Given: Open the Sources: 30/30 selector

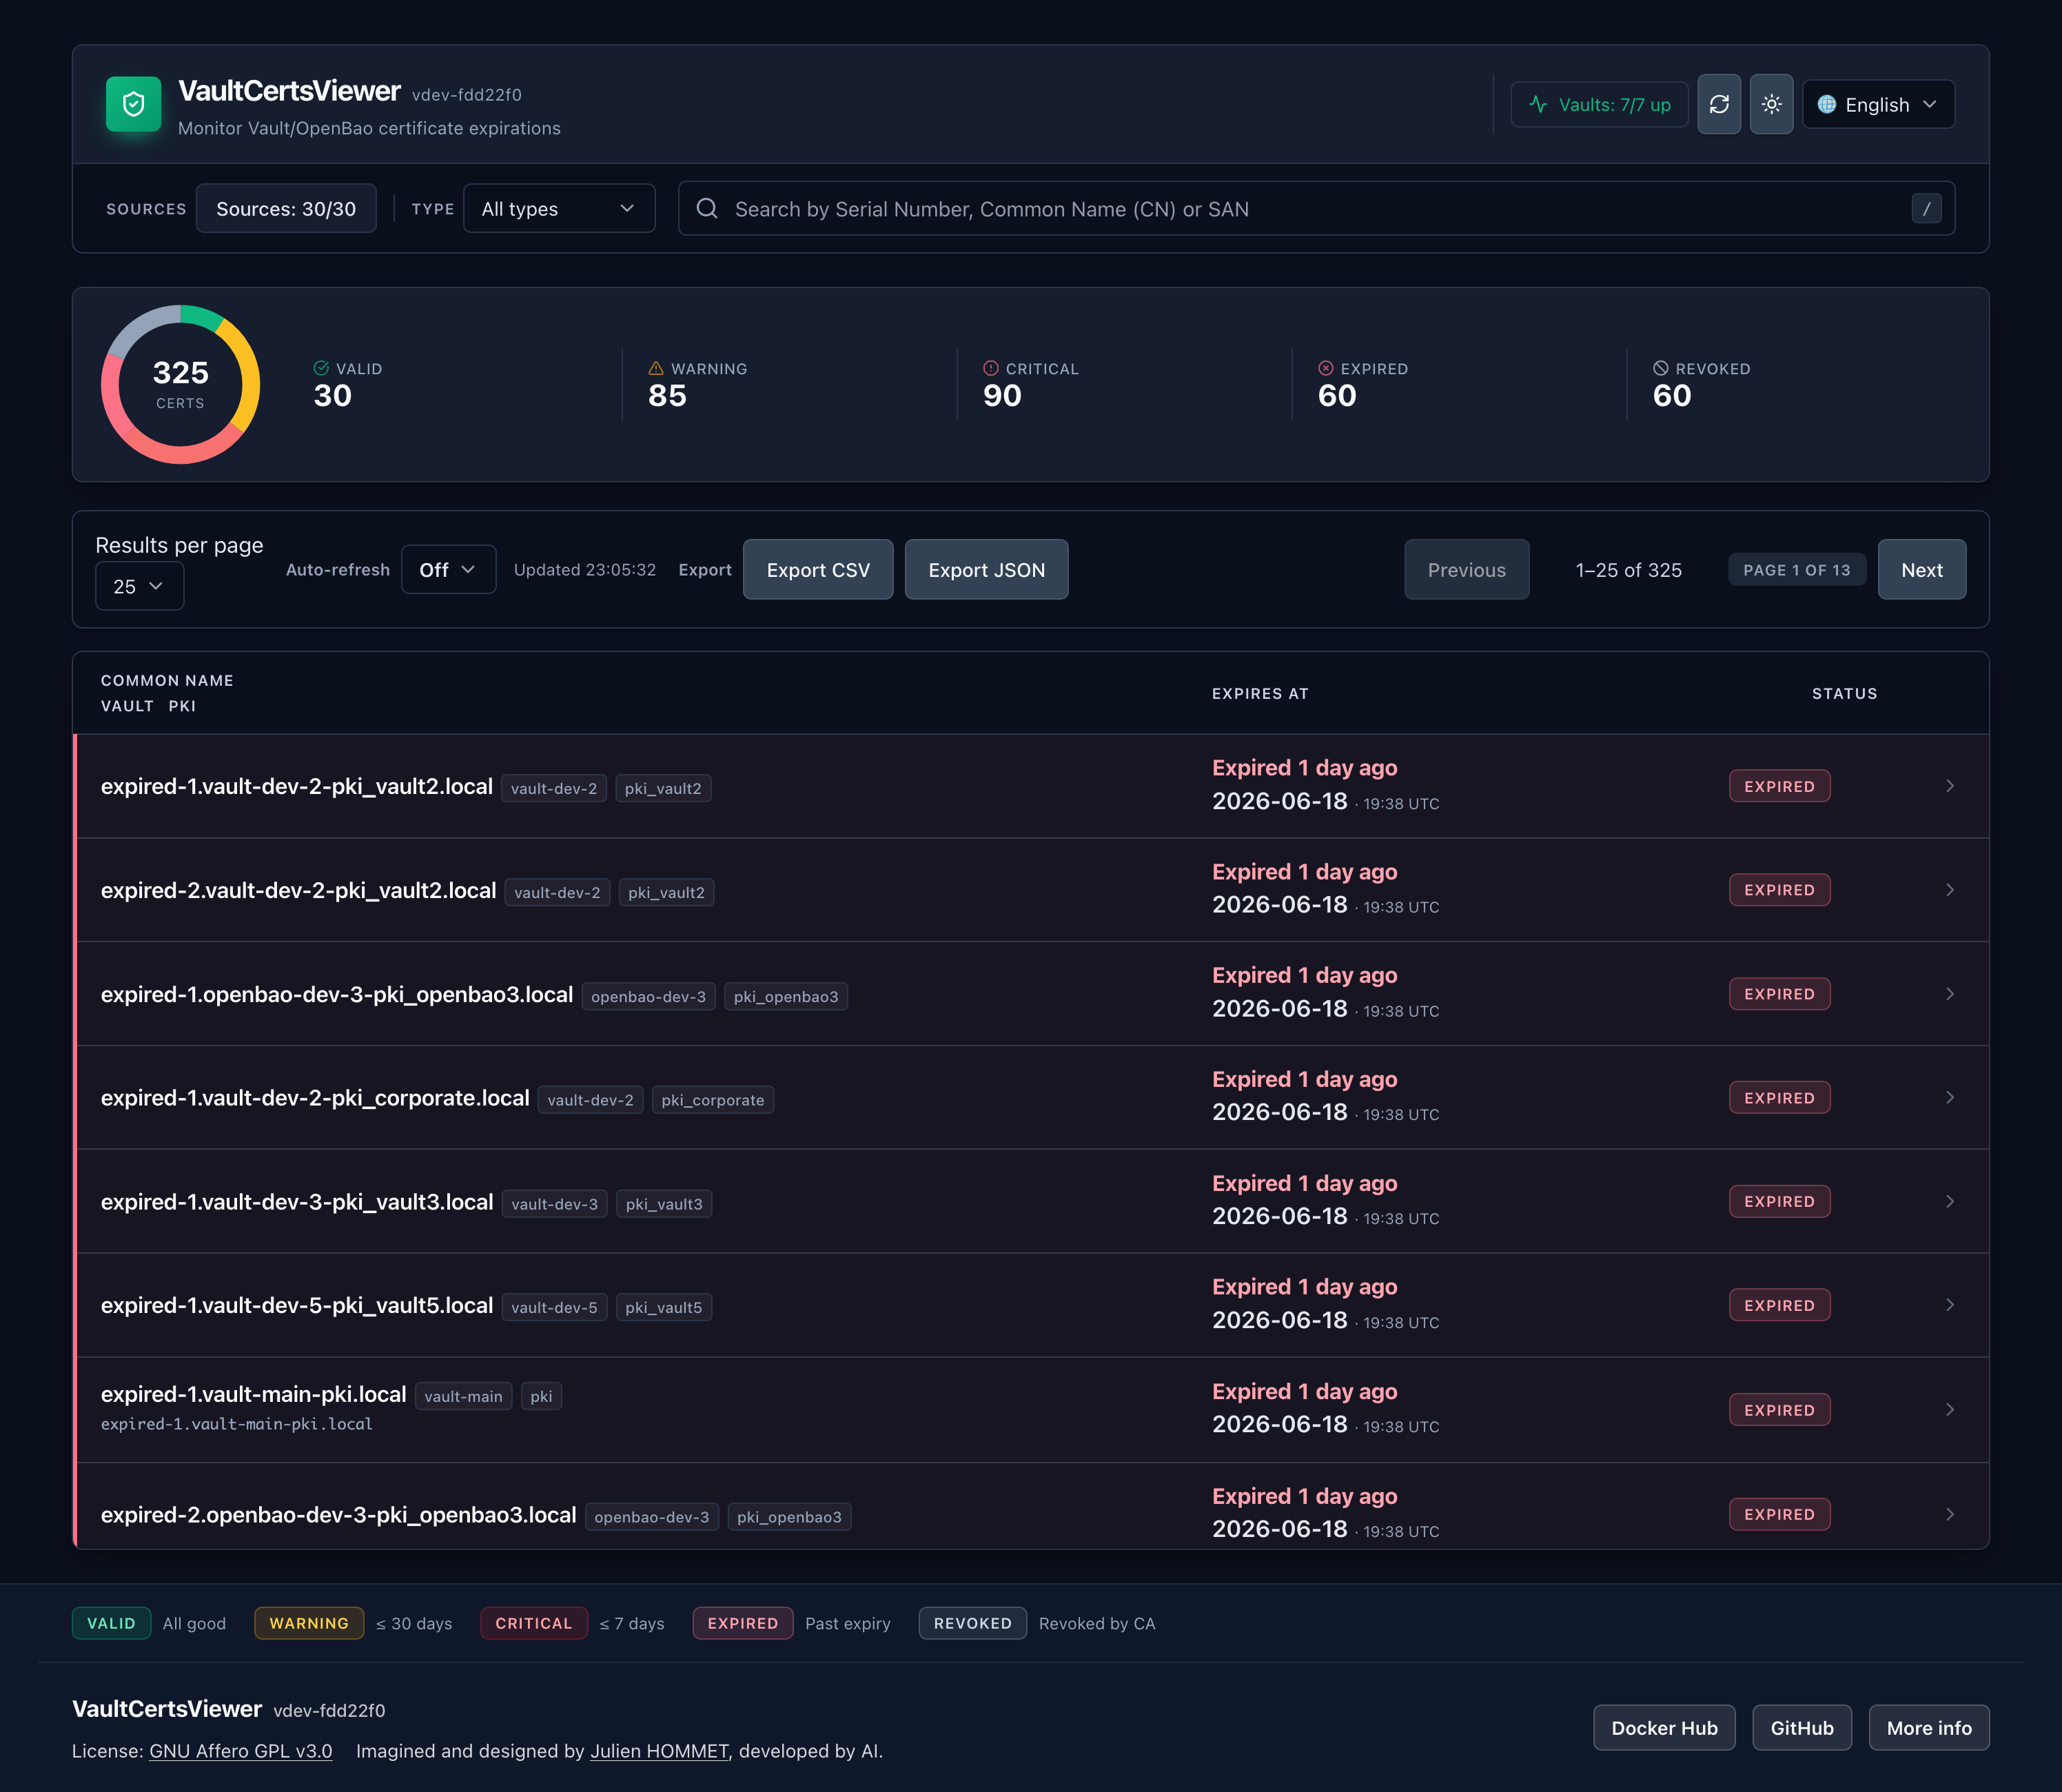Looking at the screenshot, I should coord(286,208).
